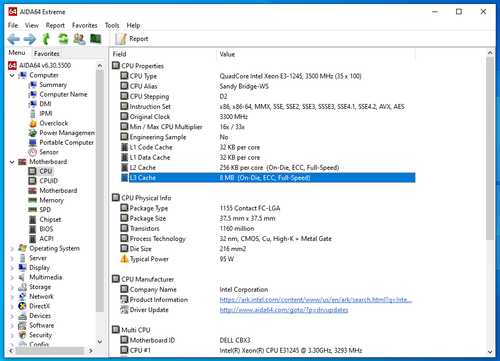The height and width of the screenshot is (361, 500).
Task: Open the Help menu
Action: click(133, 25)
